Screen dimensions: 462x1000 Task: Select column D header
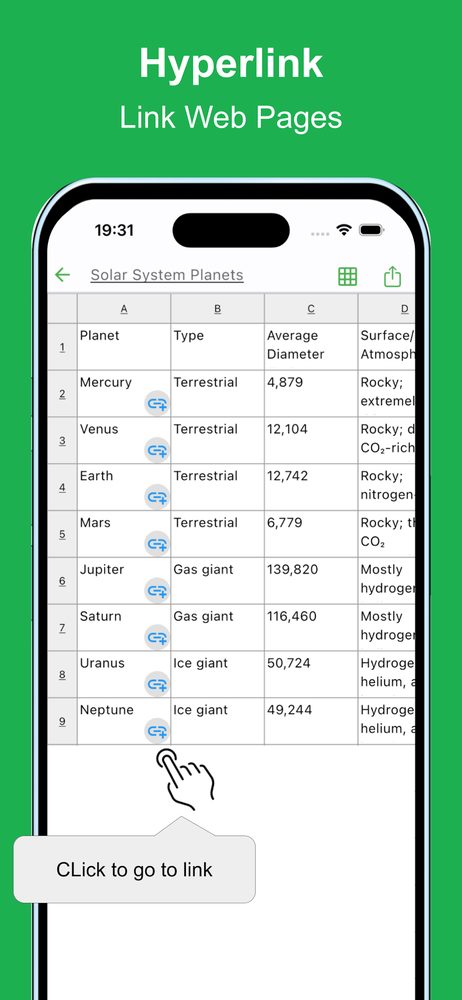tap(387, 309)
